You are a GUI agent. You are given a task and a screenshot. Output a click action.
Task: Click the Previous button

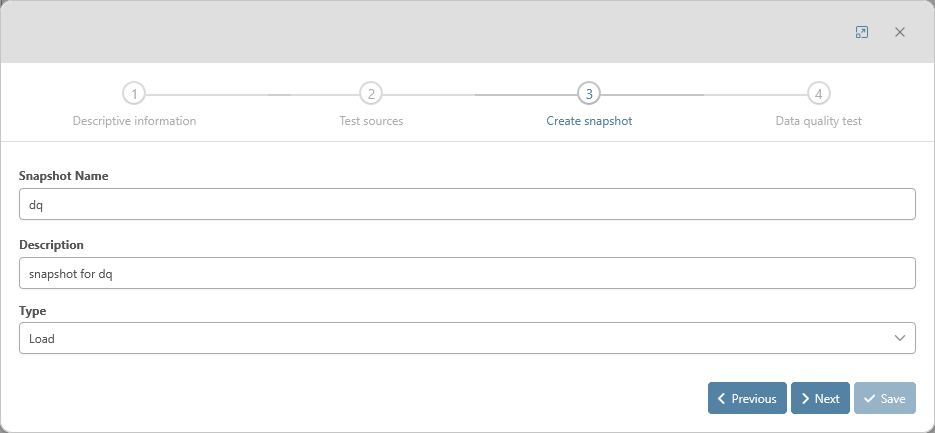(747, 398)
